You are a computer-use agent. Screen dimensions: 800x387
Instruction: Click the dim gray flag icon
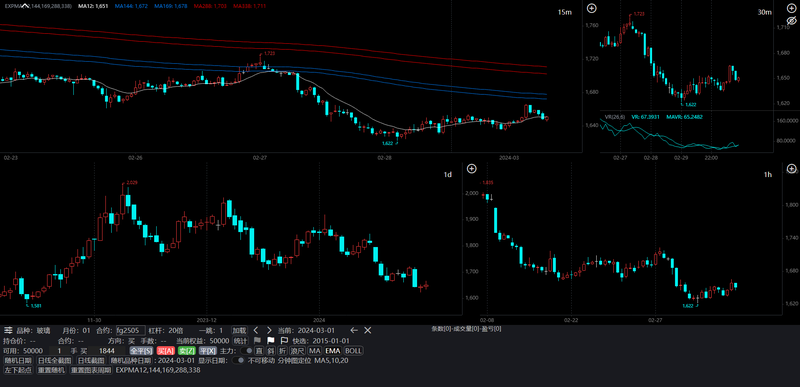tap(258, 341)
